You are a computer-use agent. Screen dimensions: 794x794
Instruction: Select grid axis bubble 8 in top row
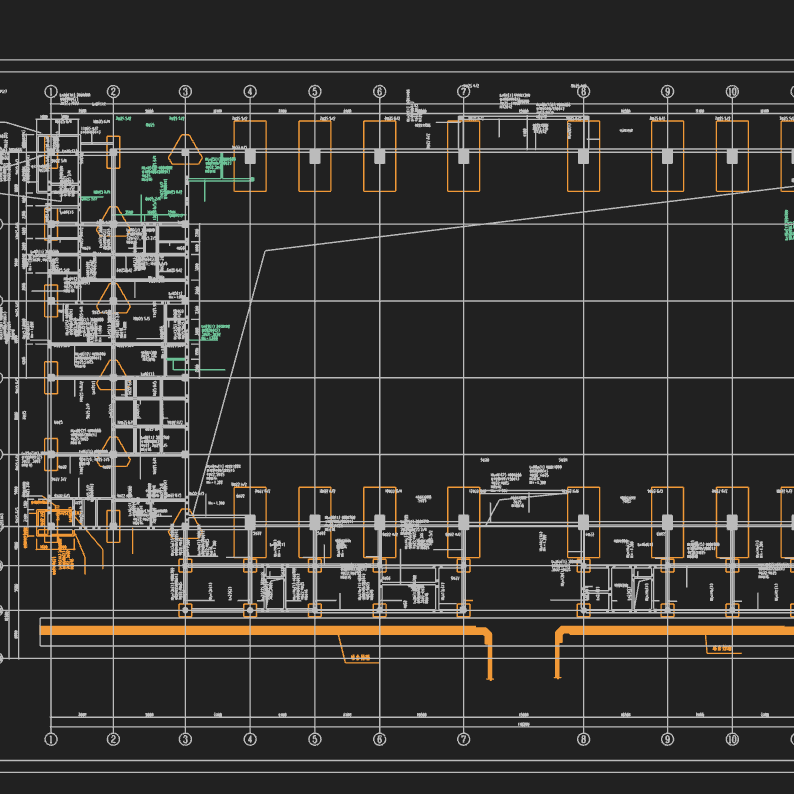(x=583, y=92)
